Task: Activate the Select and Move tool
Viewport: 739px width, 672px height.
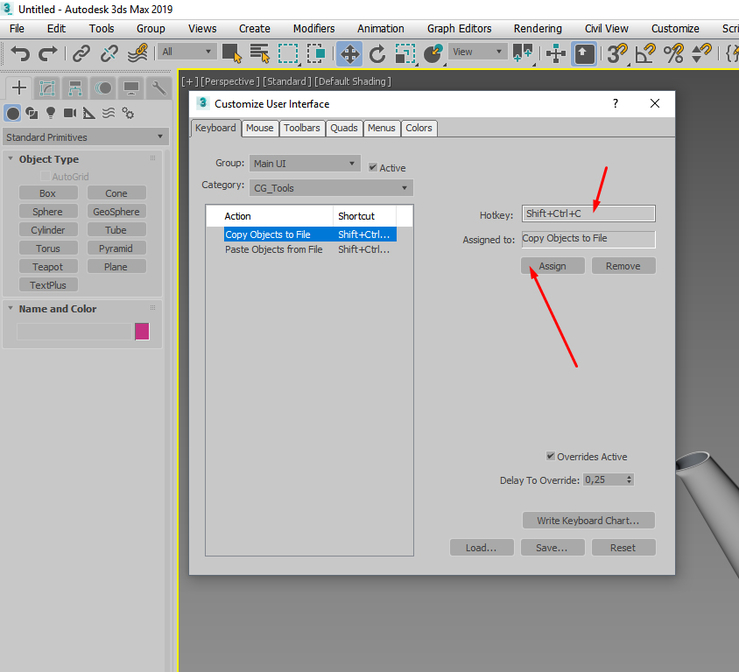Action: 349,54
